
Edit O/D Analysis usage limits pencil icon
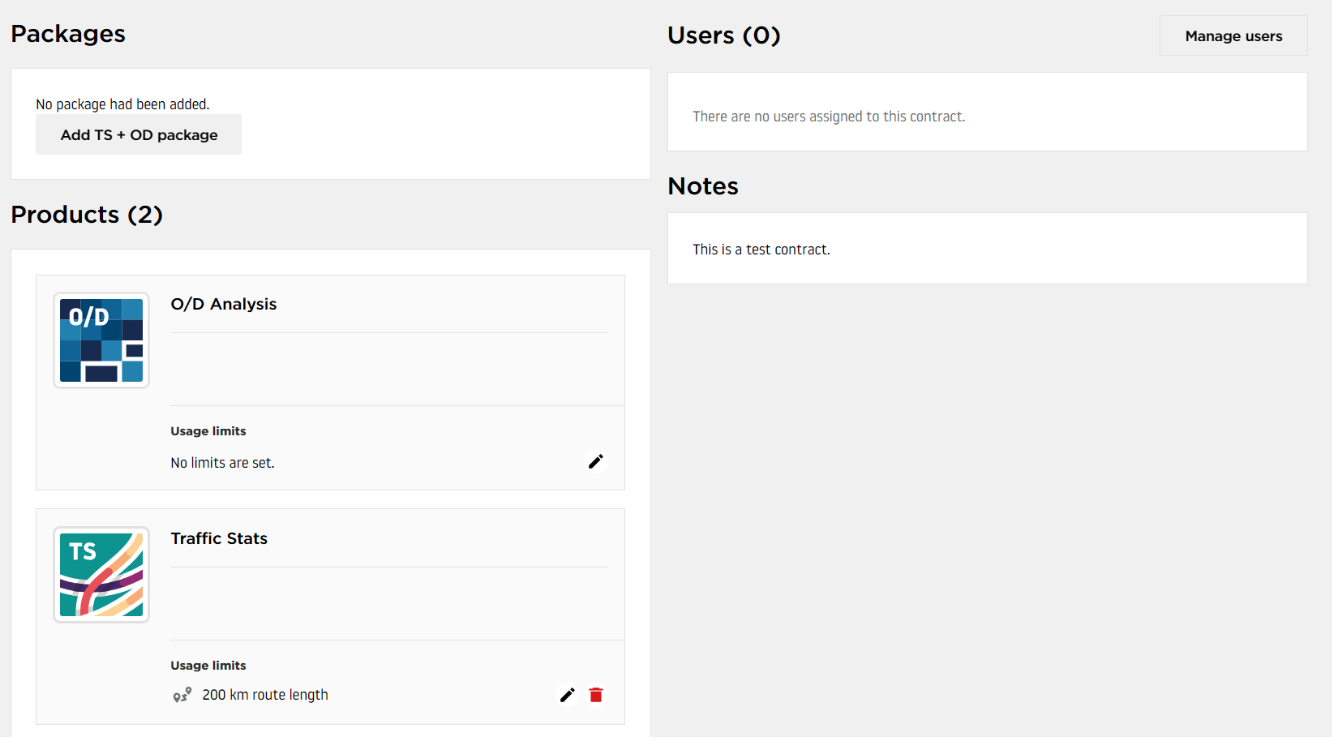click(596, 461)
